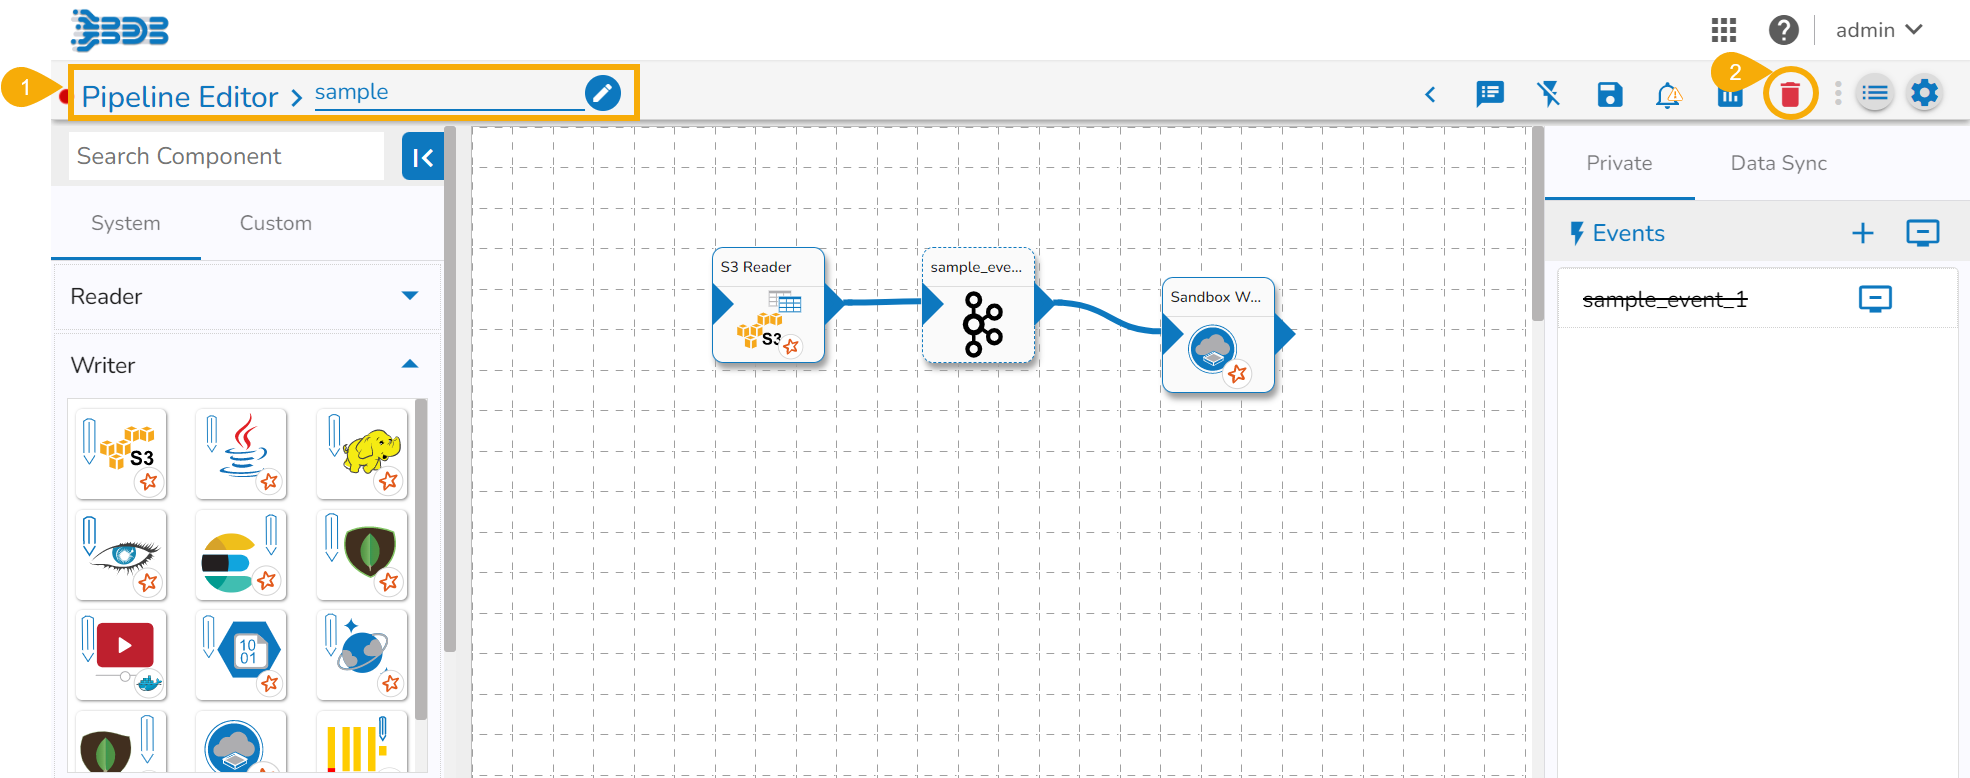1970x778 pixels.
Task: Select the S3 Writer component icon
Action: [121, 454]
